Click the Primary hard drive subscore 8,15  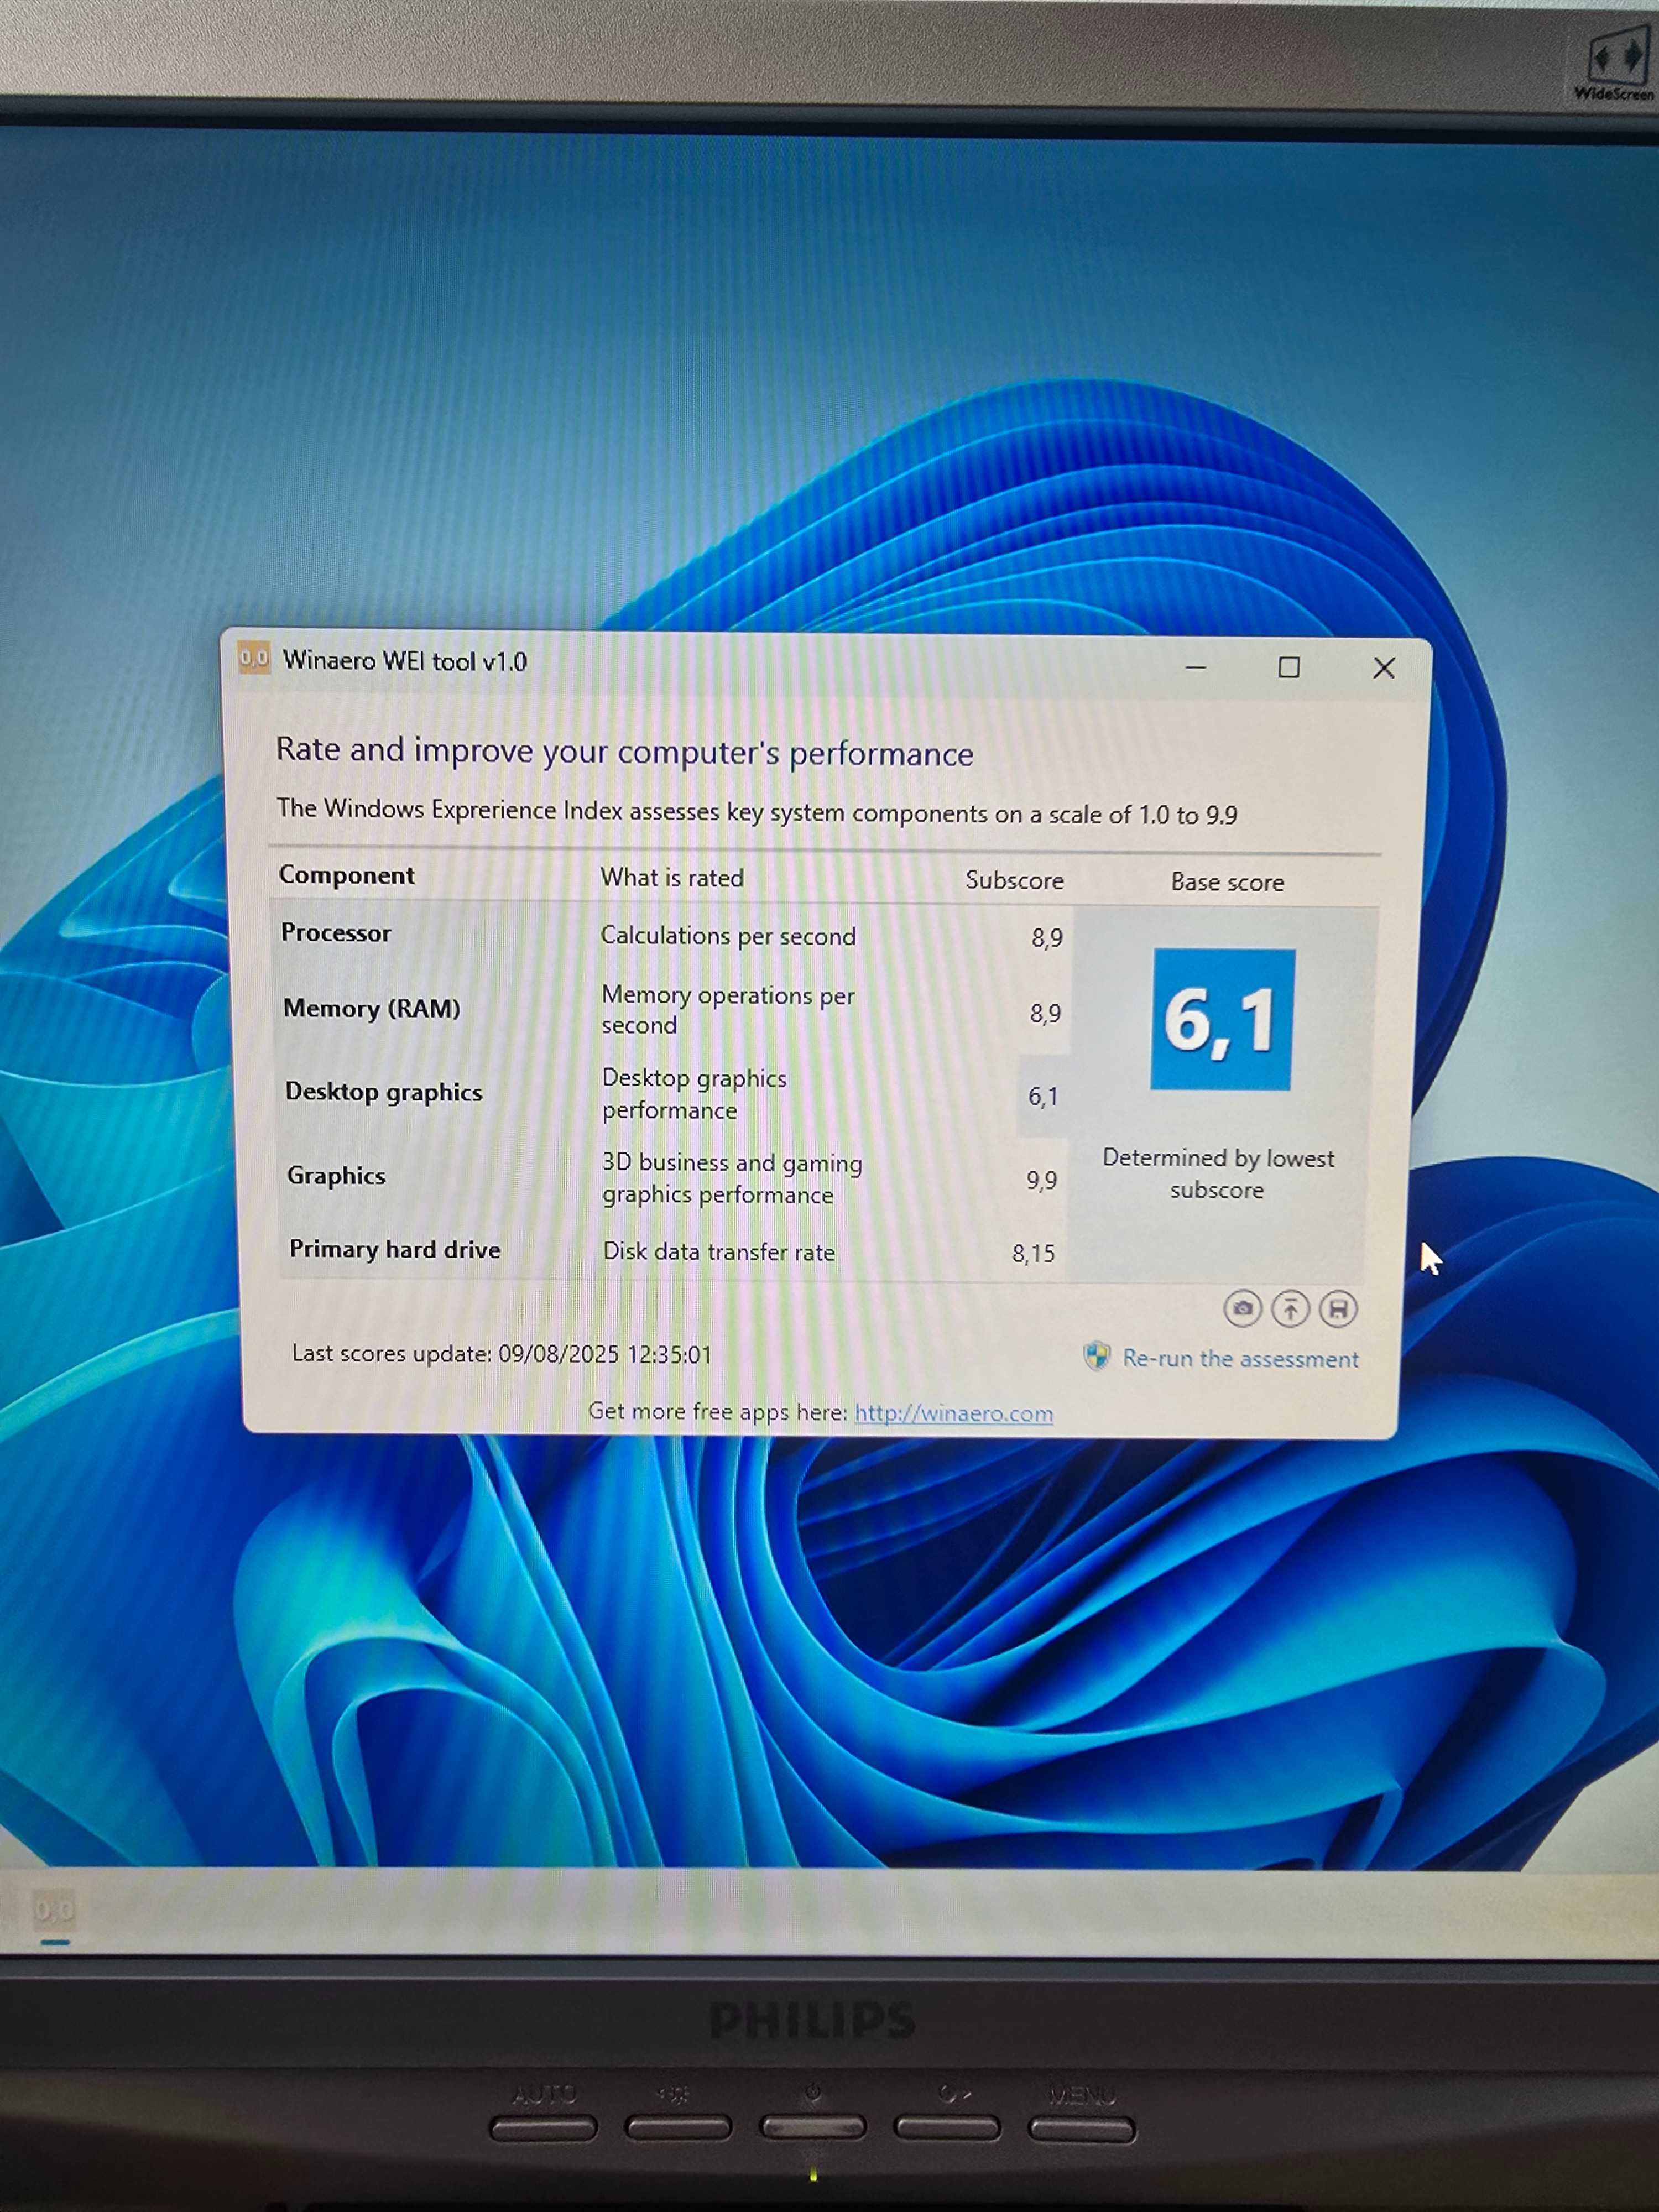point(1034,1253)
